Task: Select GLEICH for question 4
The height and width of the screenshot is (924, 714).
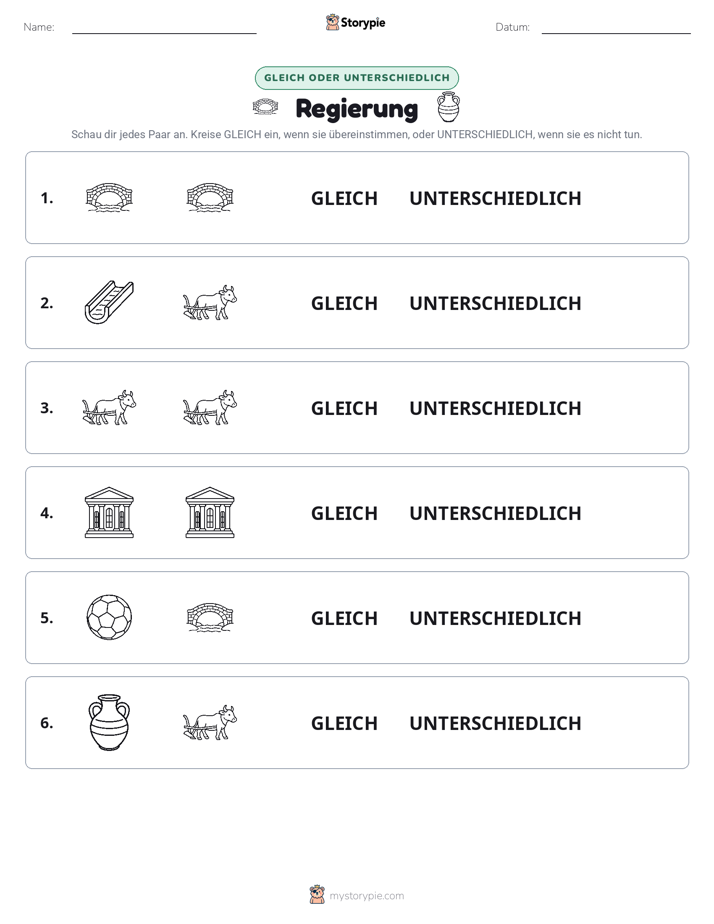Action: (344, 513)
